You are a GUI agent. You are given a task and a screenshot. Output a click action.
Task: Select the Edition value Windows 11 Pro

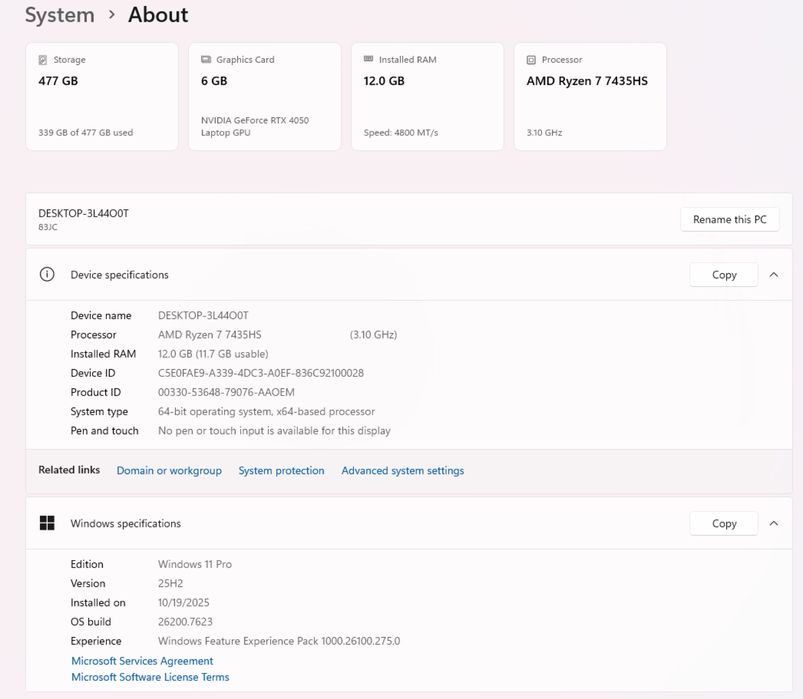click(x=195, y=564)
